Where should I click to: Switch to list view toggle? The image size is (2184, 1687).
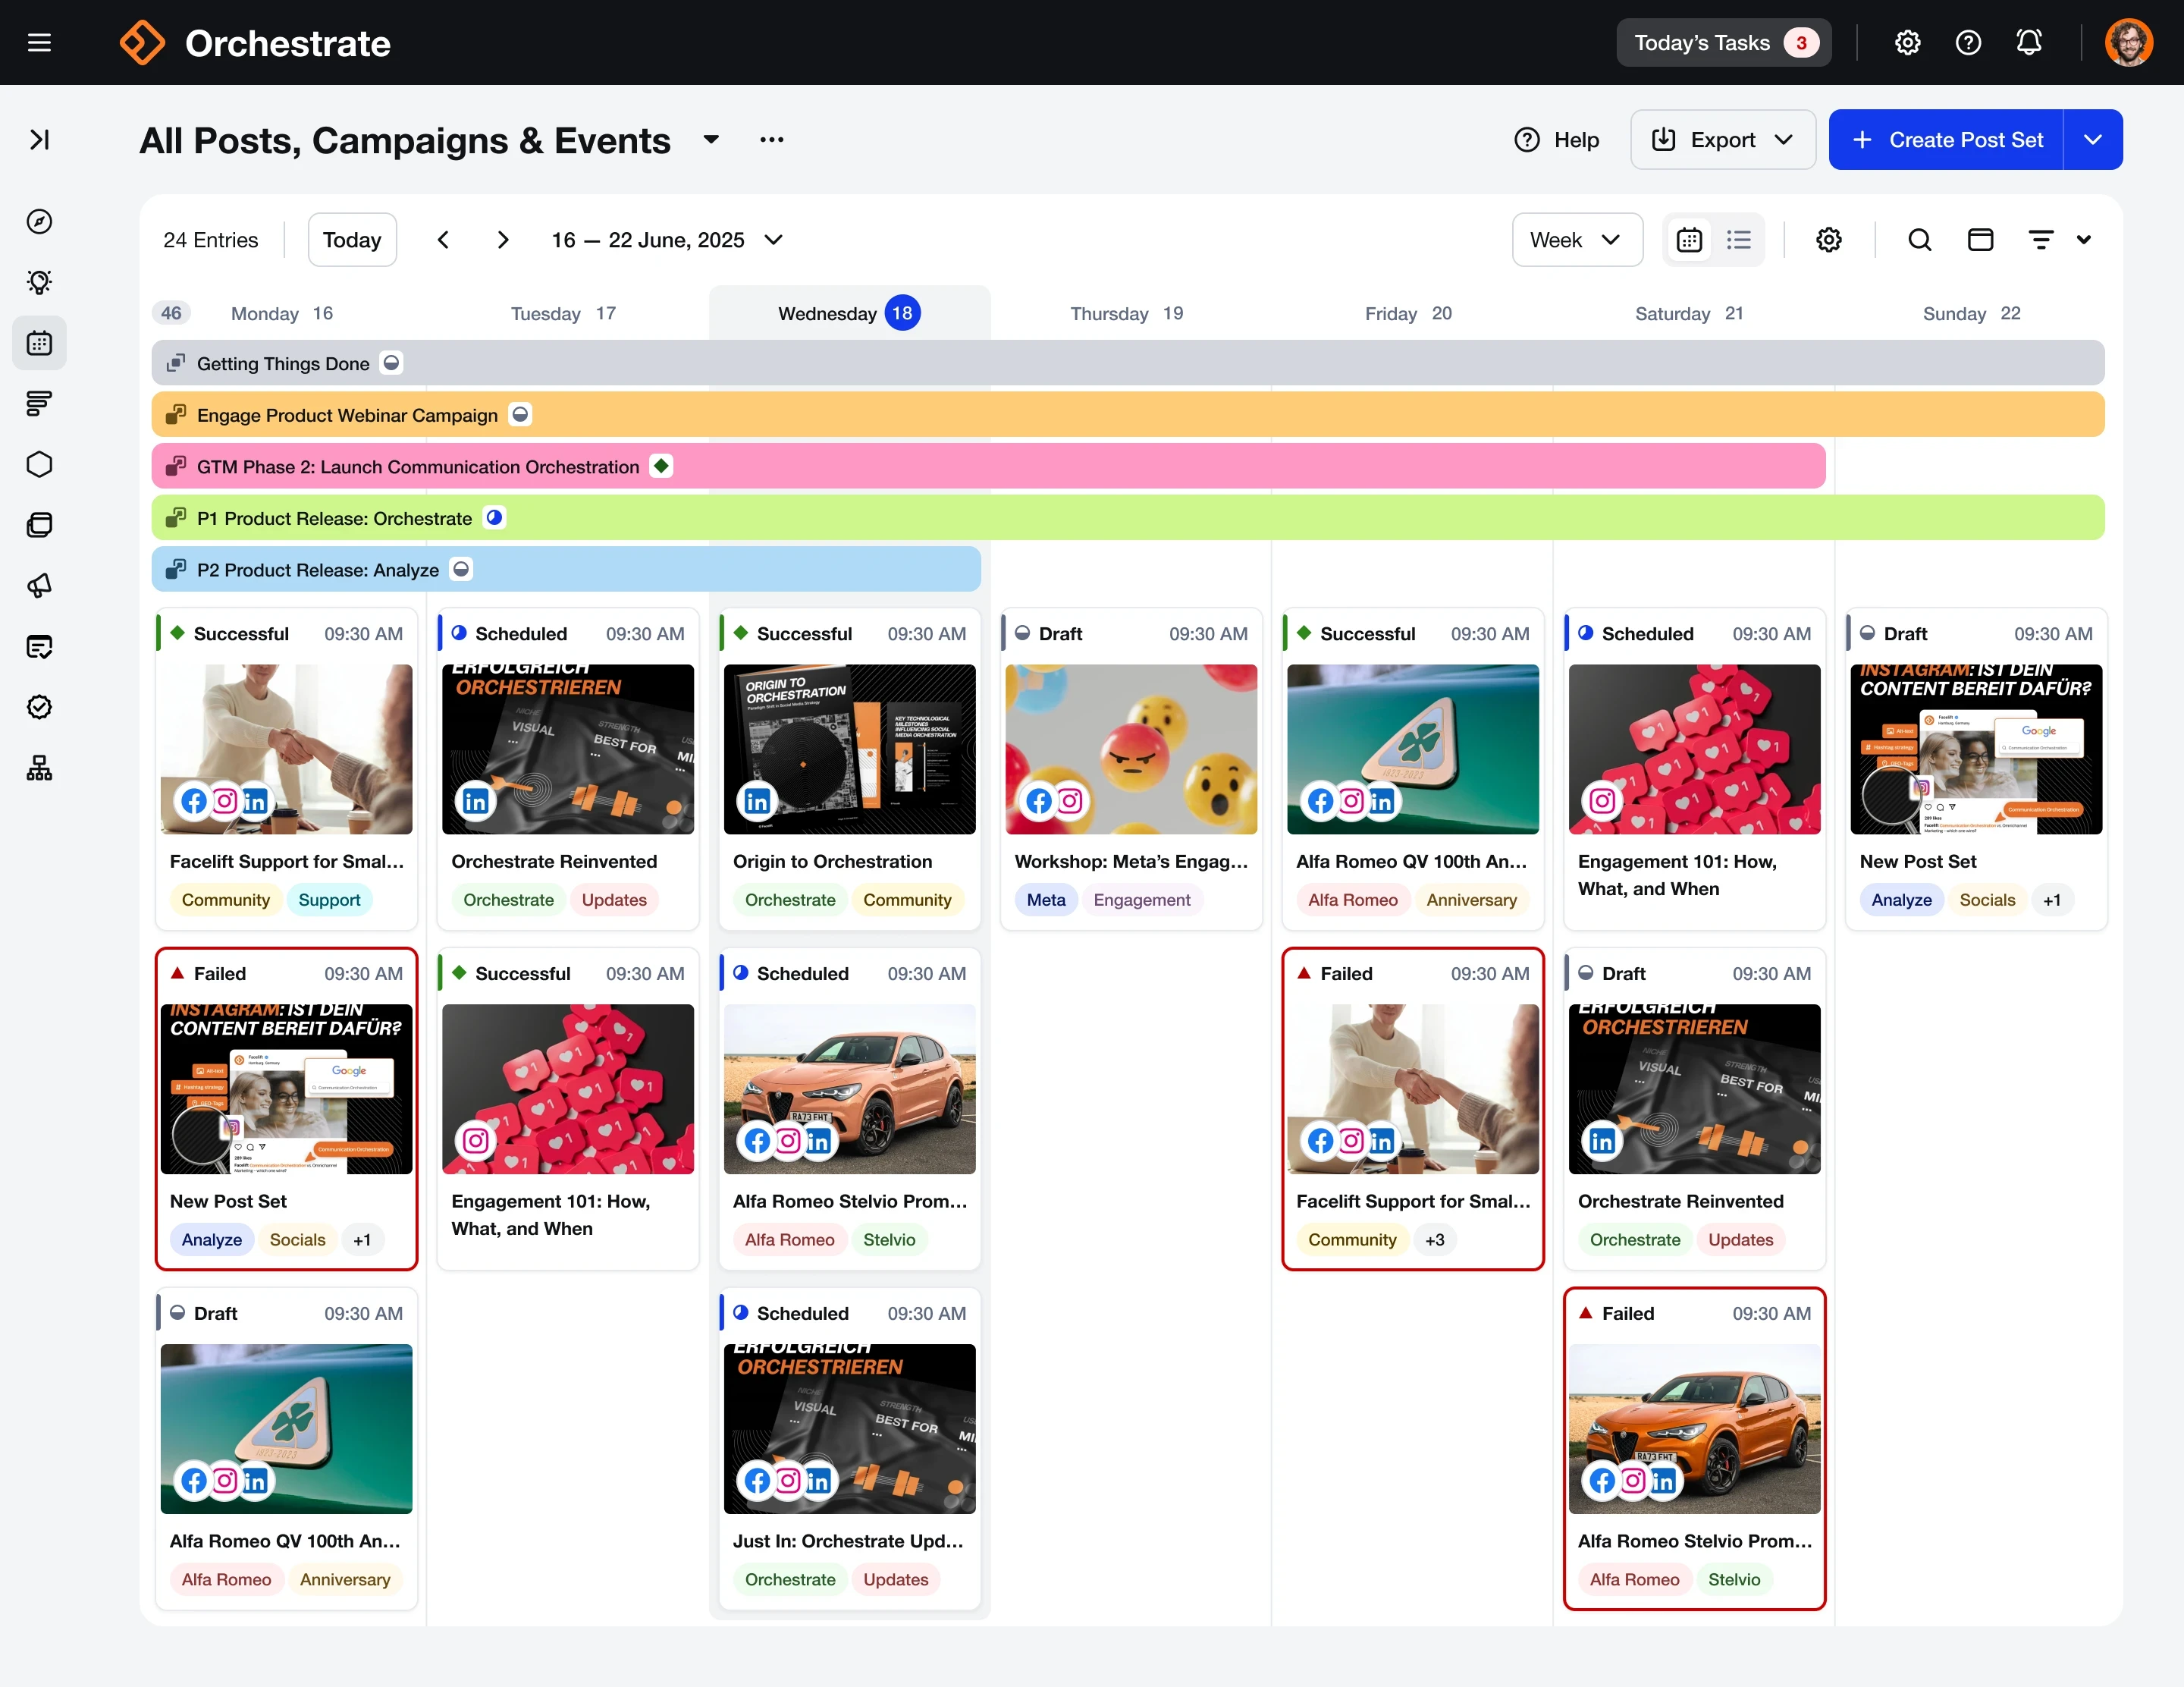pos(1739,240)
